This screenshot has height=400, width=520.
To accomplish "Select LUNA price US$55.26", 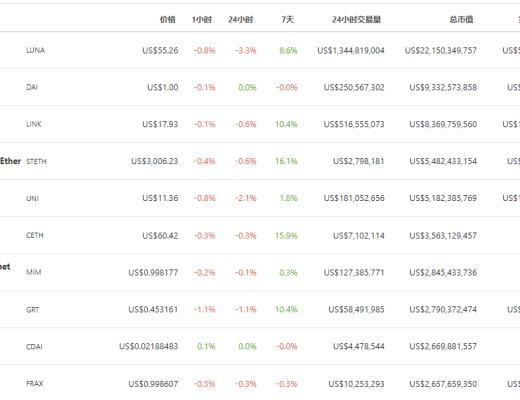I will (160, 50).
